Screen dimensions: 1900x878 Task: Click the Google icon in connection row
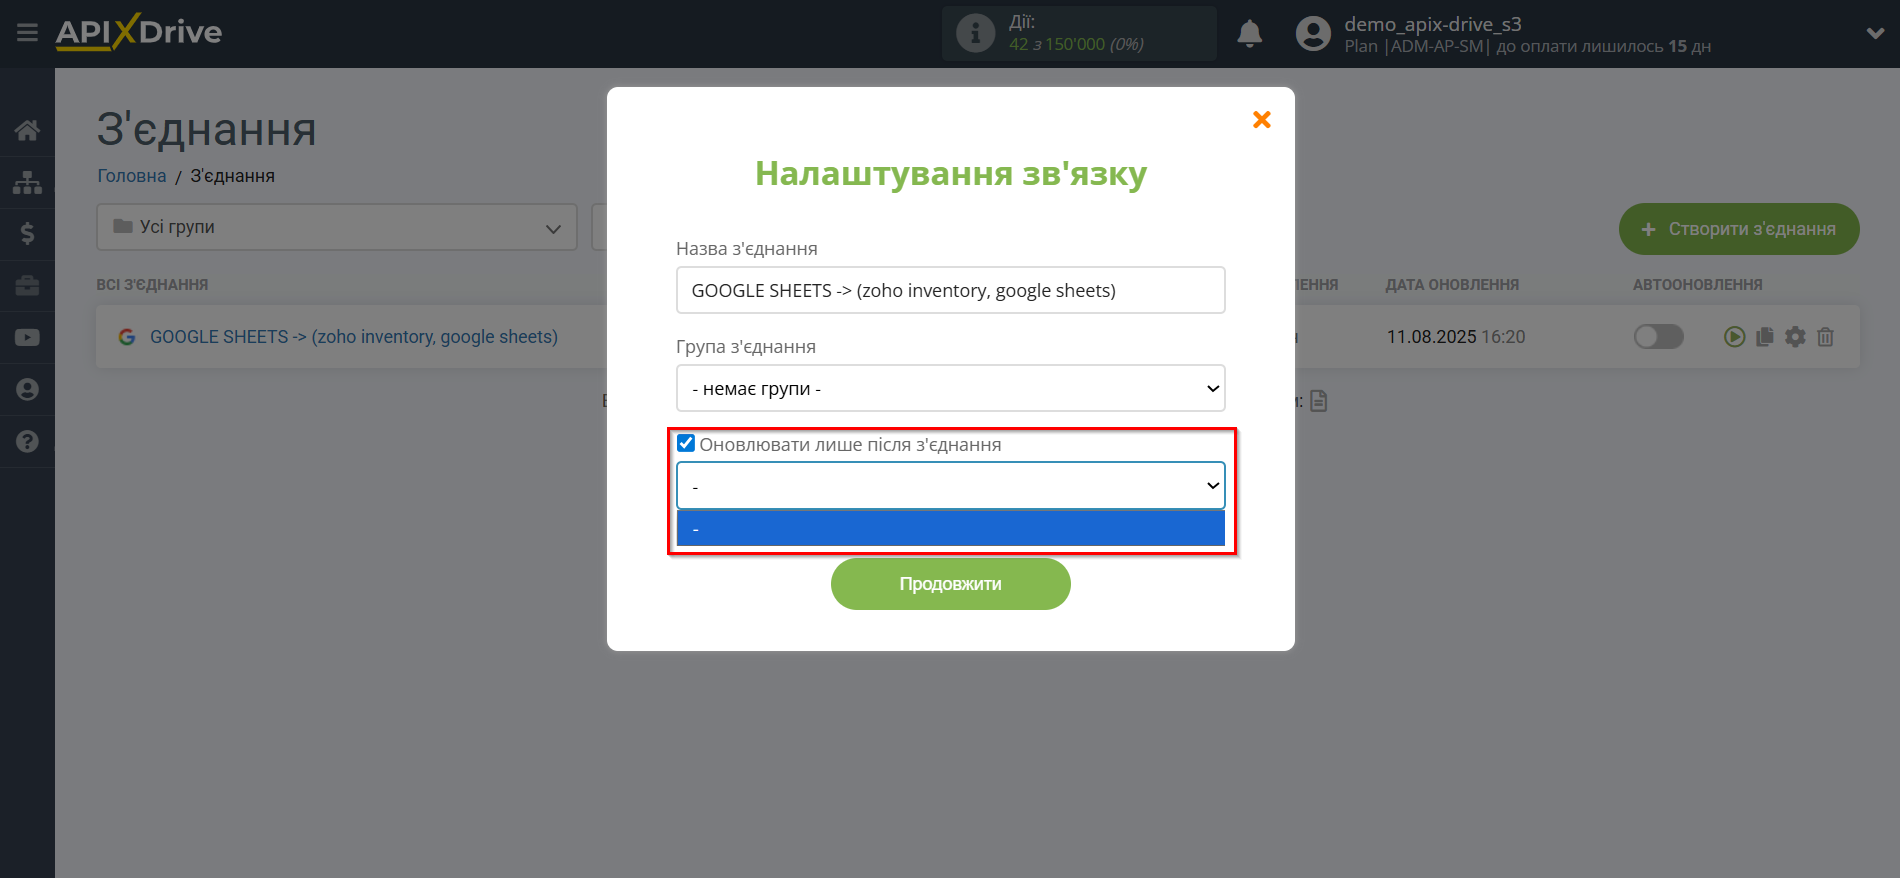(127, 337)
